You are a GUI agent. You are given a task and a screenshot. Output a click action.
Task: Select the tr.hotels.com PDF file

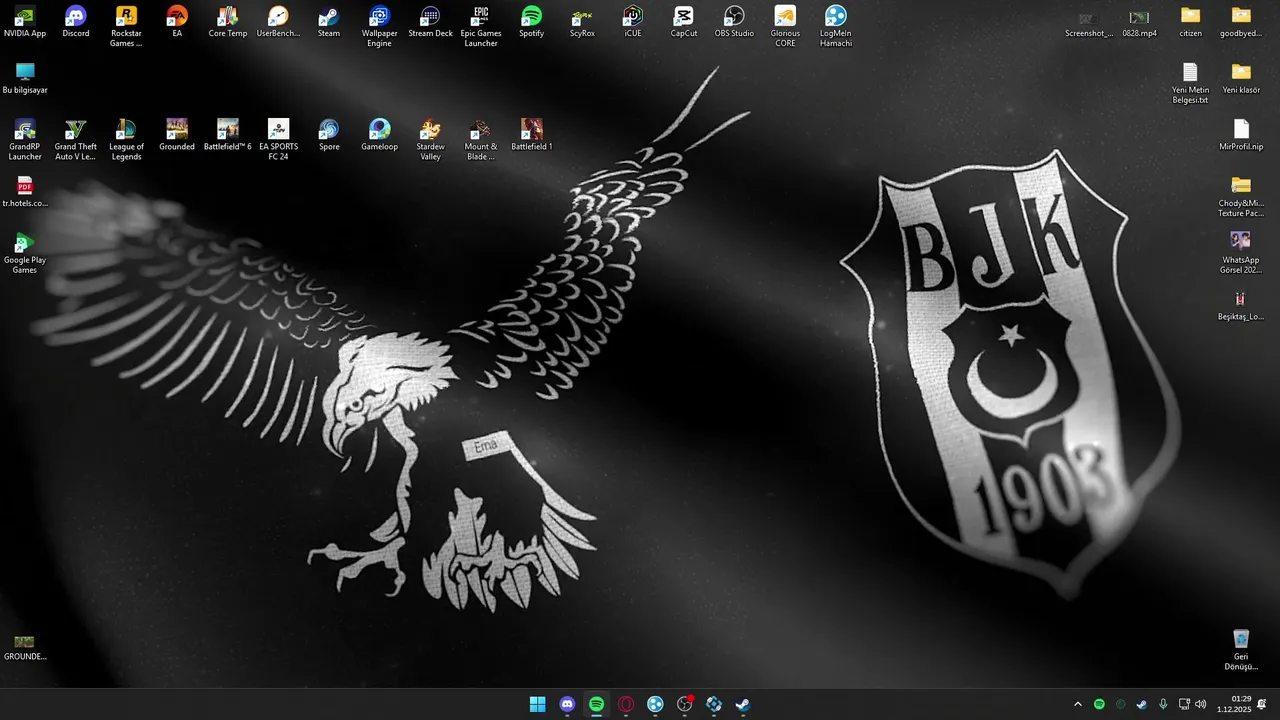pos(25,192)
